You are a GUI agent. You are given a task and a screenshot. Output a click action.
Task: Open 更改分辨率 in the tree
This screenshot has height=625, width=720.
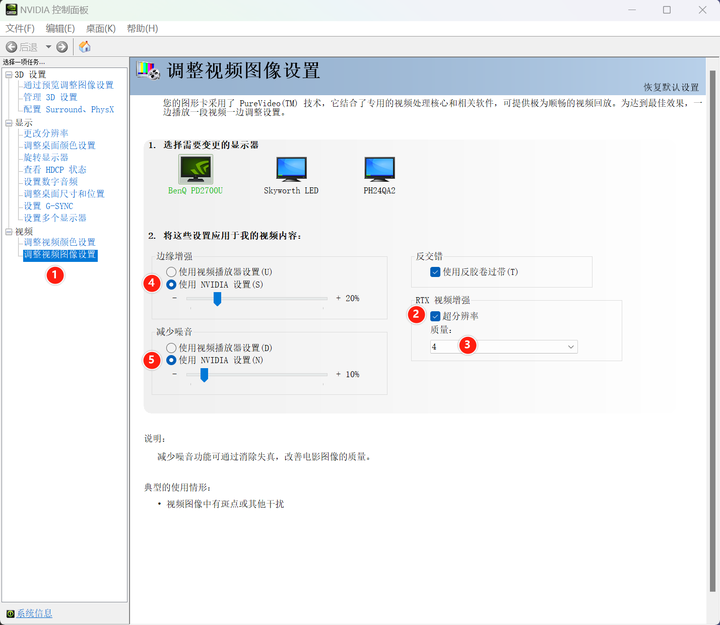[46, 133]
